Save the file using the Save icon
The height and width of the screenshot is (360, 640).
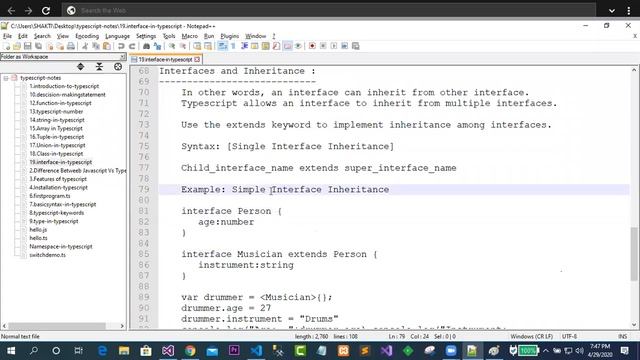pyautogui.click(x=28, y=46)
